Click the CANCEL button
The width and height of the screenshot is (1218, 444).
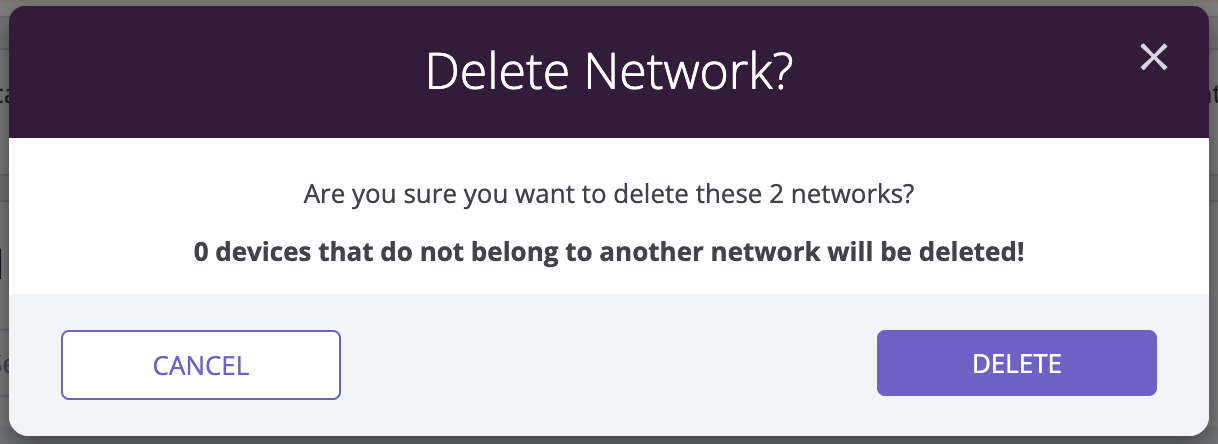(x=201, y=365)
